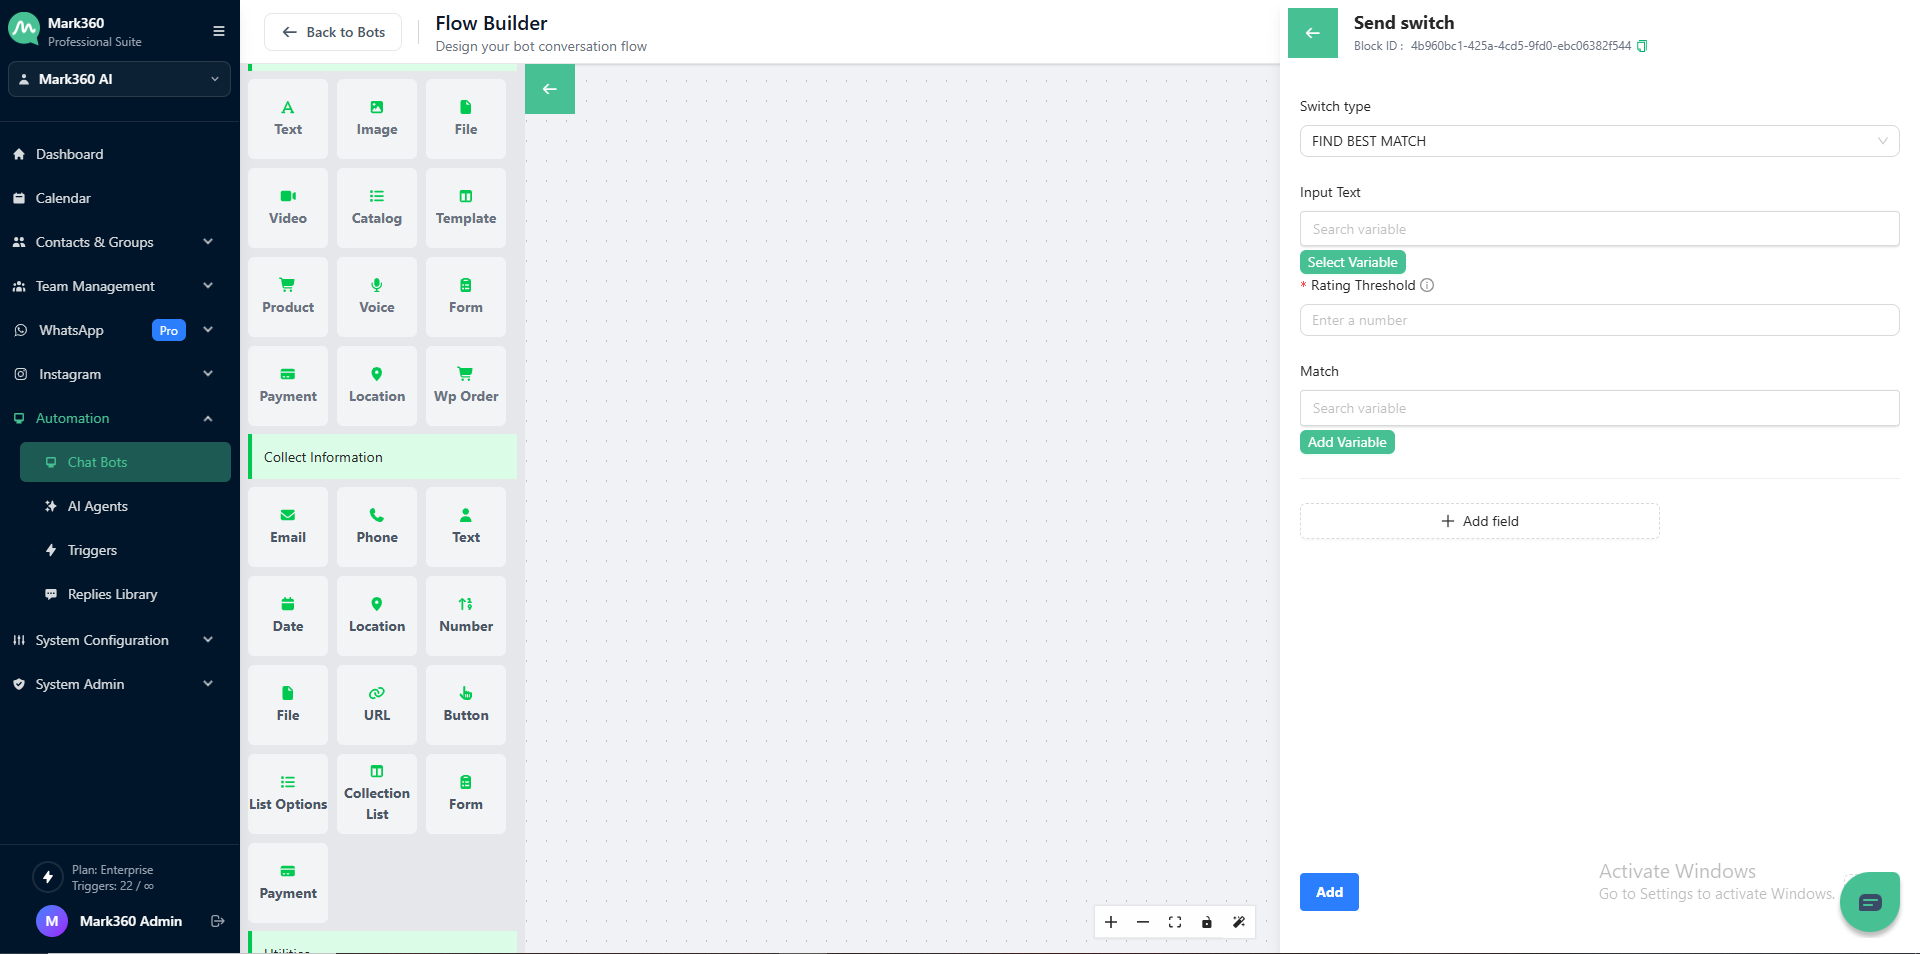This screenshot has height=954, width=1920.
Task: Collapse the blocks panel with green arrow
Action: [549, 89]
